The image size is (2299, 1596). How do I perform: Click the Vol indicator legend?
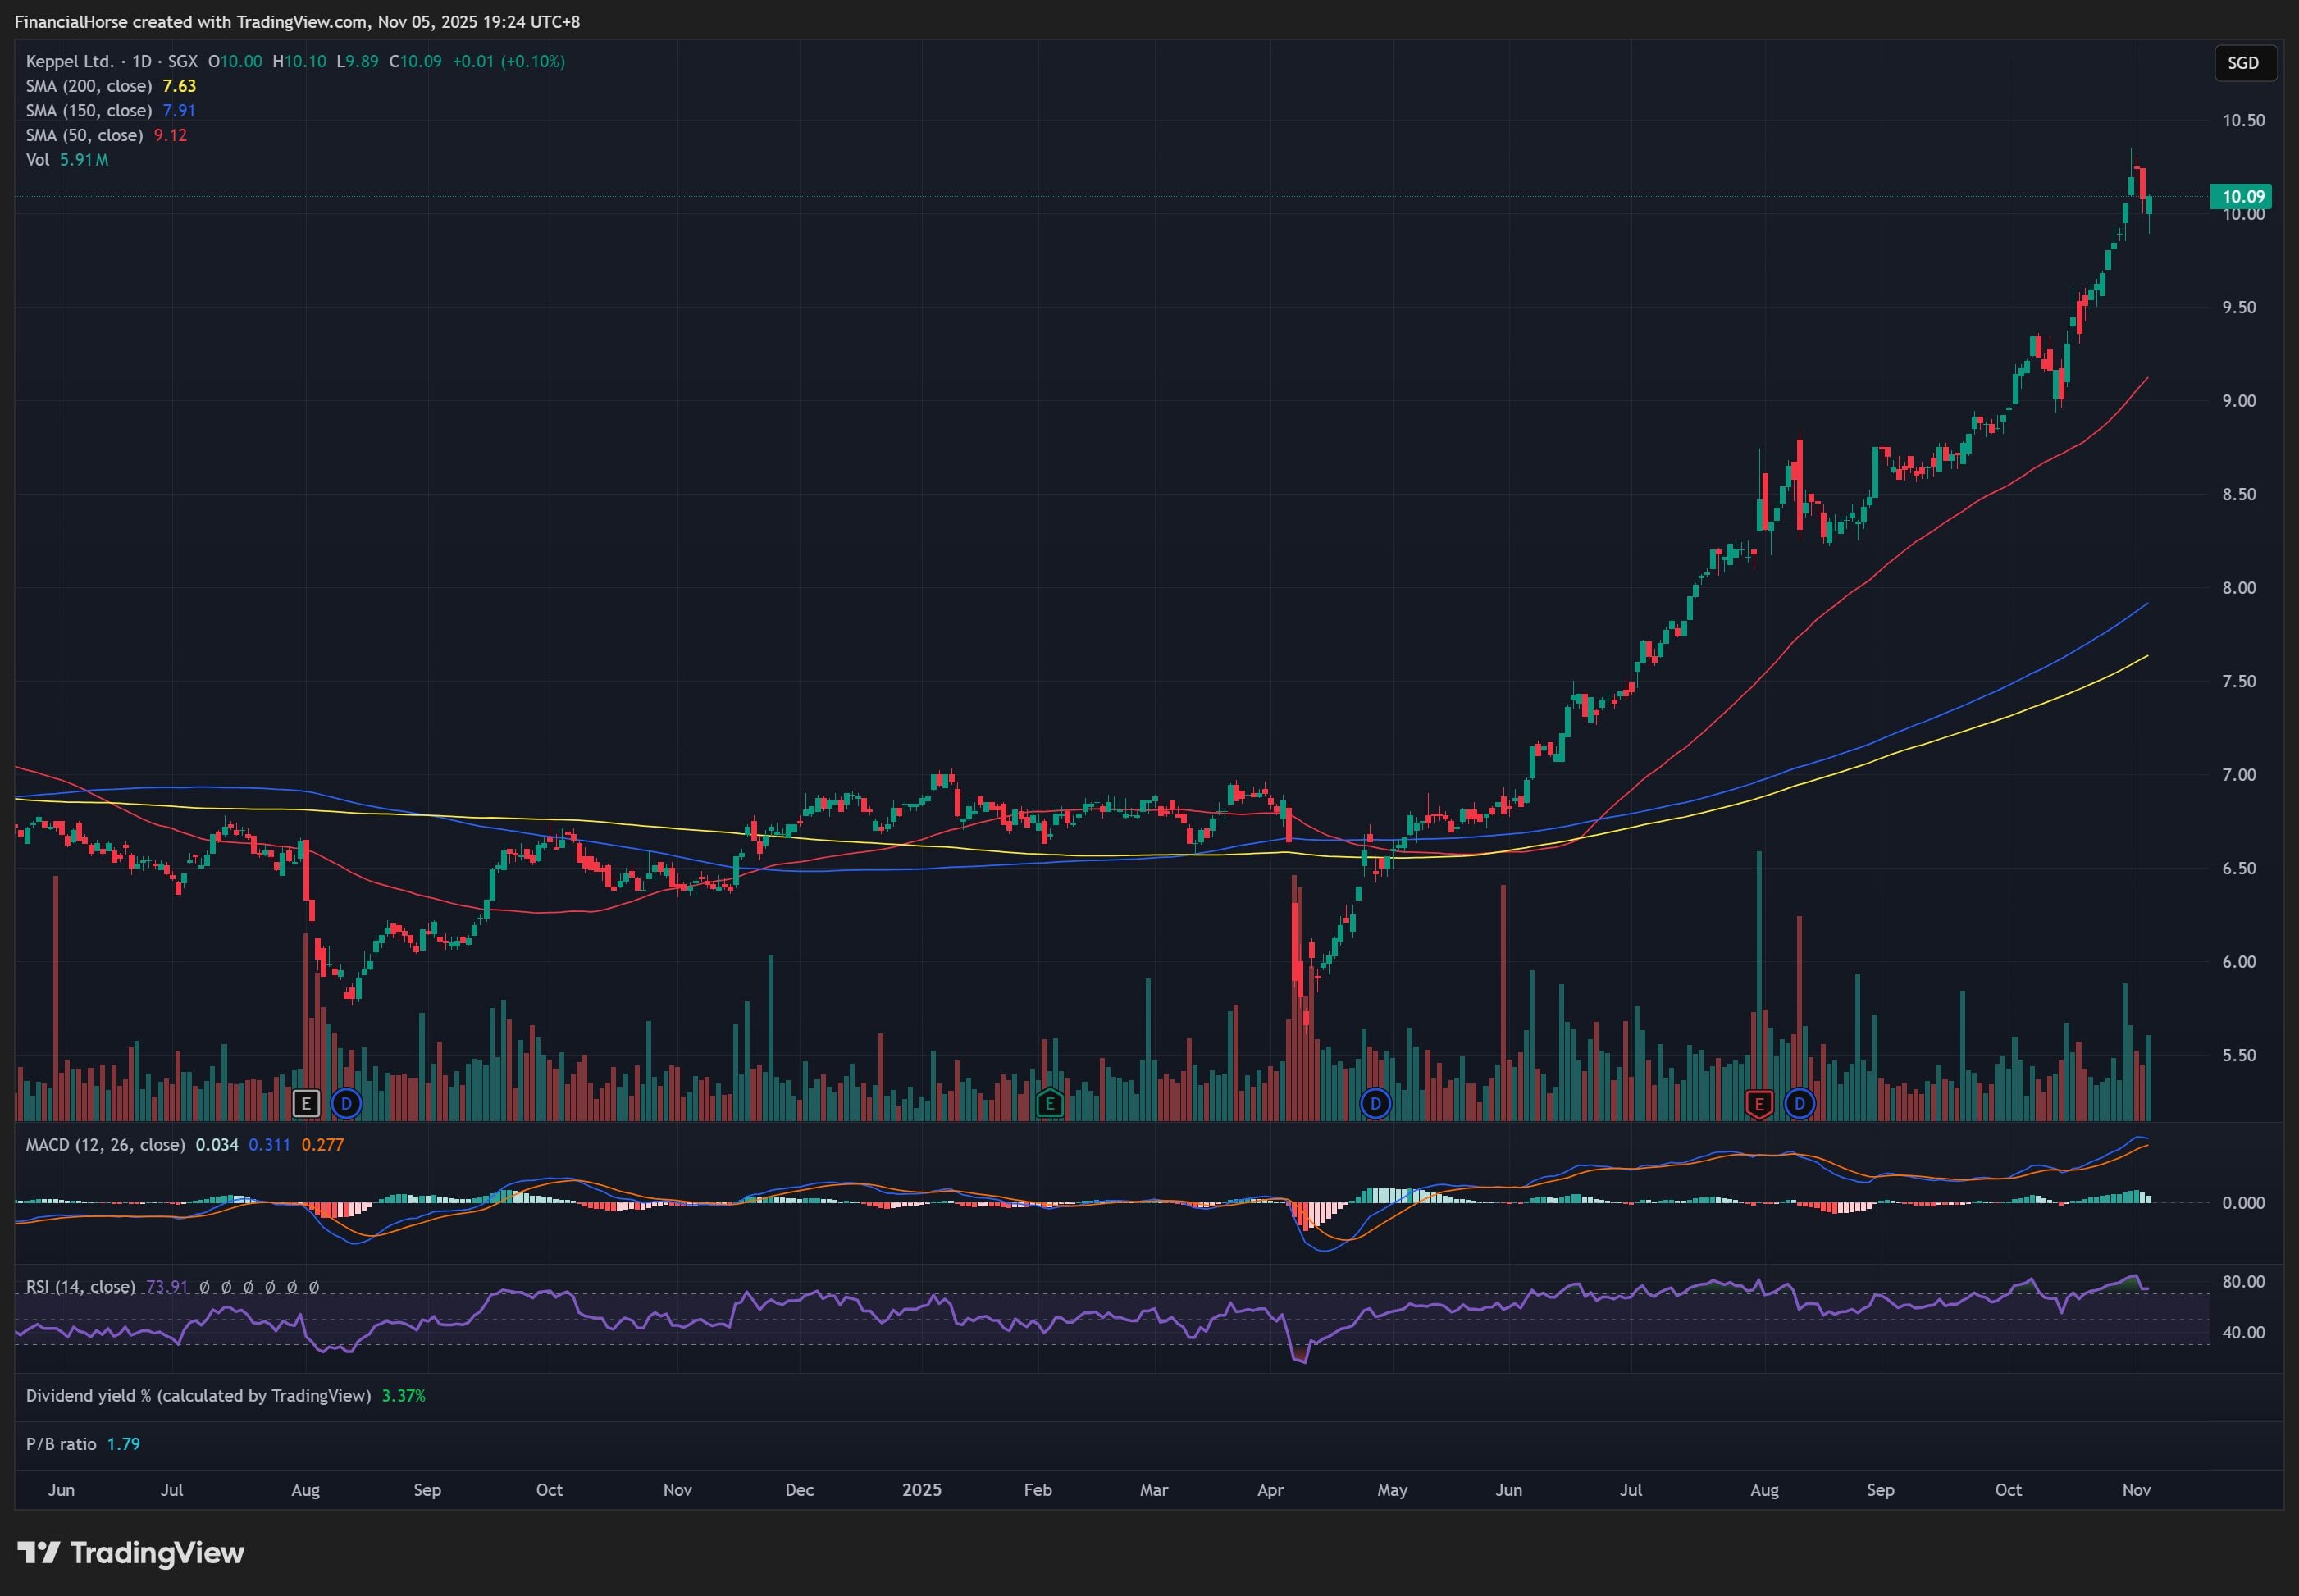tap(37, 160)
